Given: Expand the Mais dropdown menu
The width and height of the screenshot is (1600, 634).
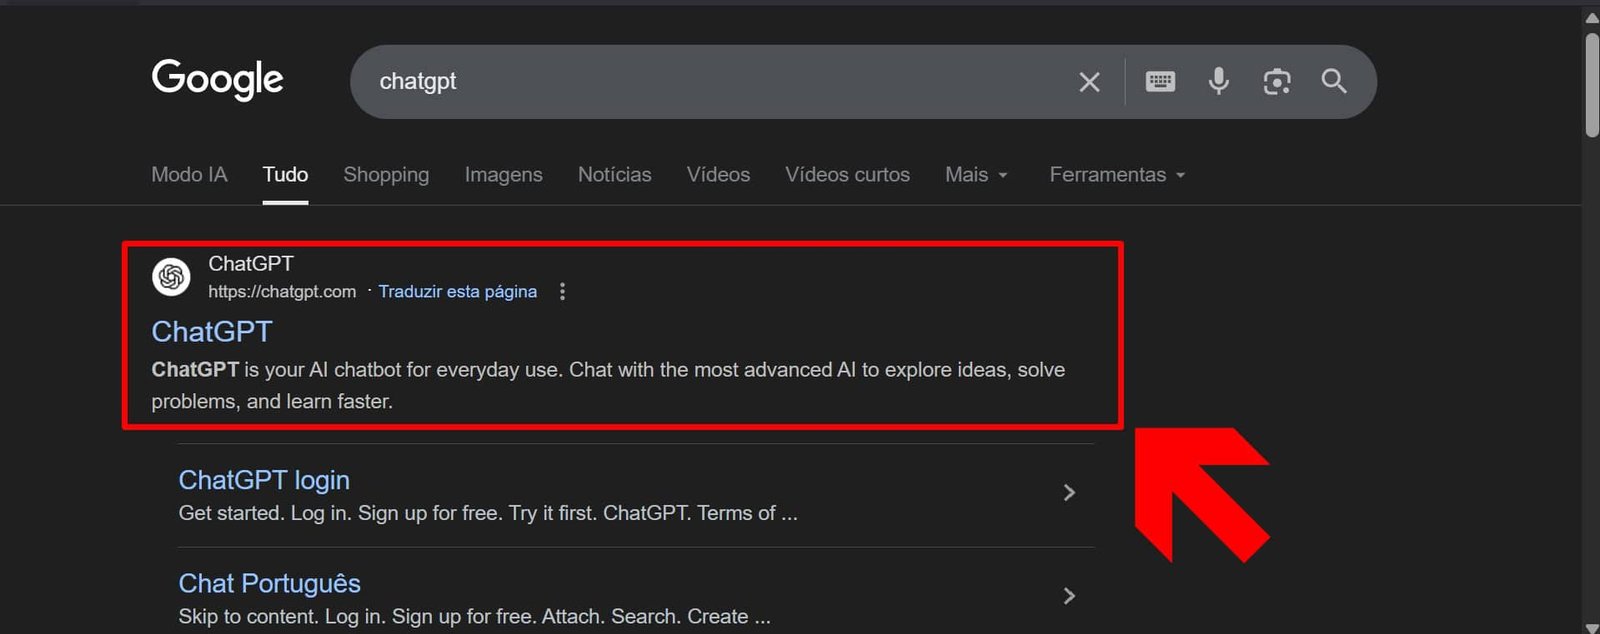Looking at the screenshot, I should (x=976, y=175).
